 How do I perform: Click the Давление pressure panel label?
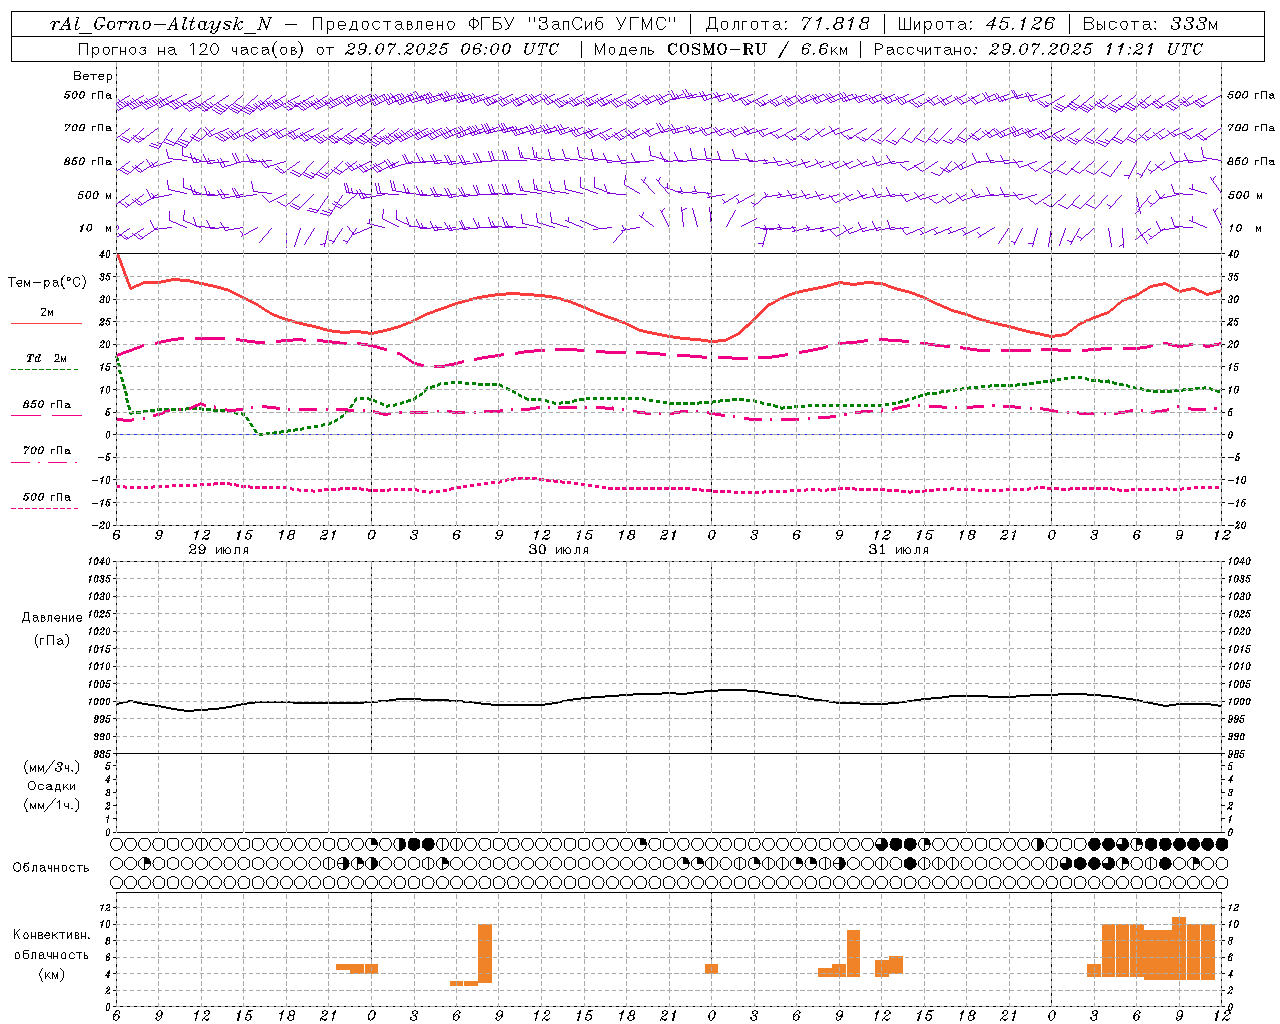pyautogui.click(x=52, y=617)
